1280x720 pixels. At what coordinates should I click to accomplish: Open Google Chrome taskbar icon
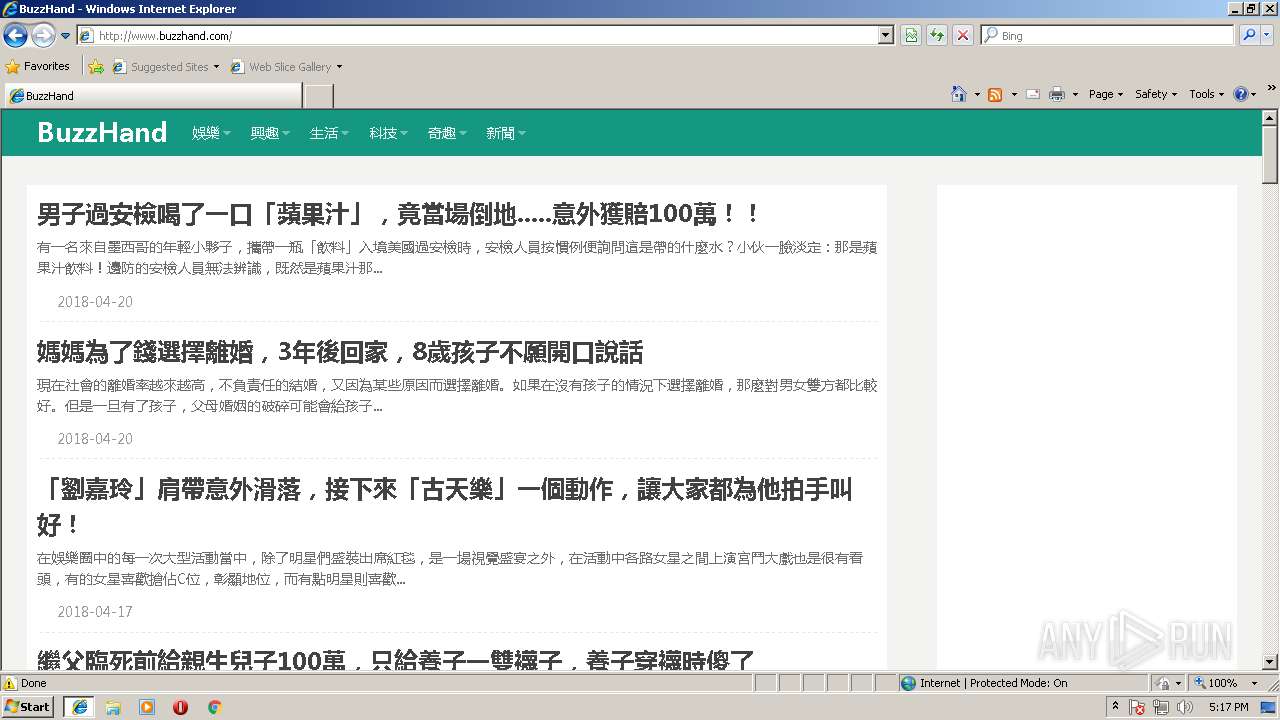pos(214,707)
